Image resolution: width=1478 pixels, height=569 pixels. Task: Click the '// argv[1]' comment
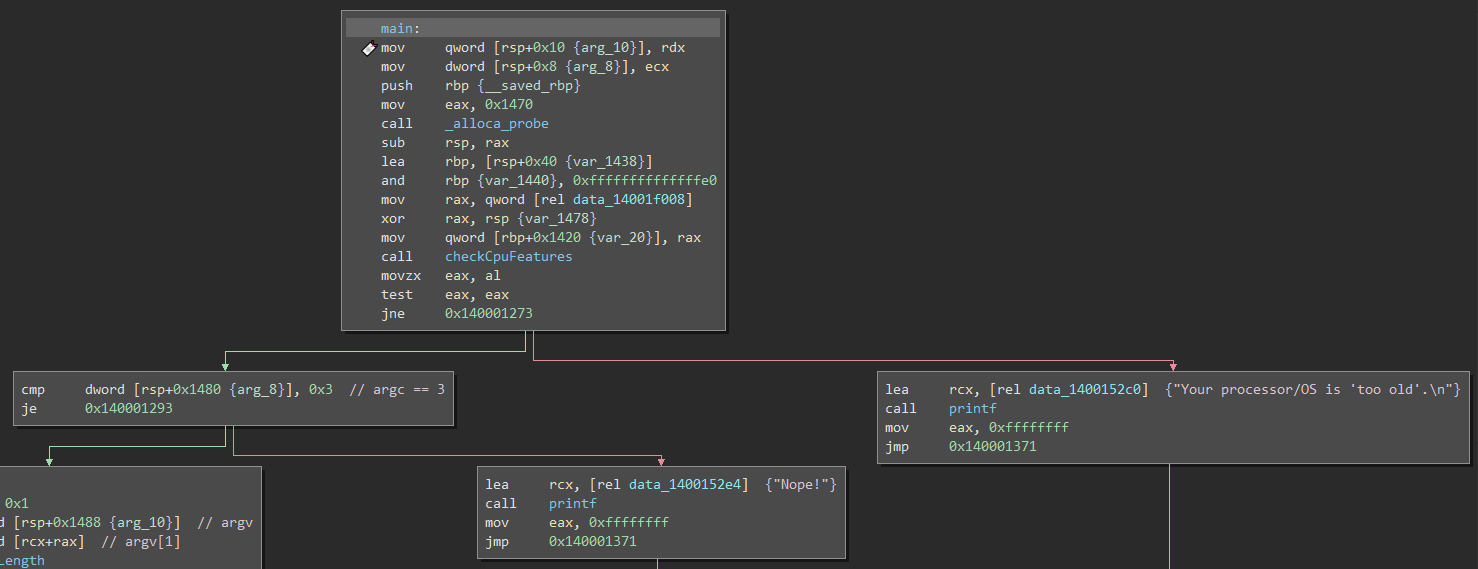tap(140, 542)
